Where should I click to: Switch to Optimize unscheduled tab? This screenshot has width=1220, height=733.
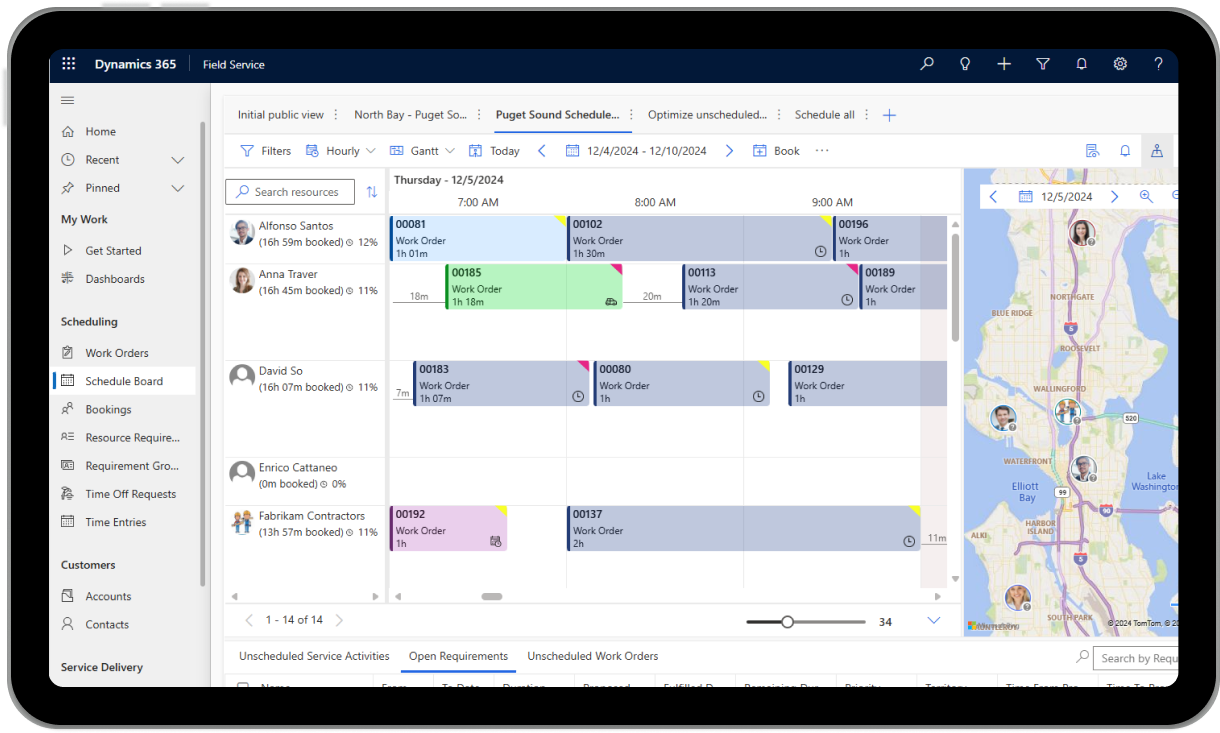coord(707,115)
